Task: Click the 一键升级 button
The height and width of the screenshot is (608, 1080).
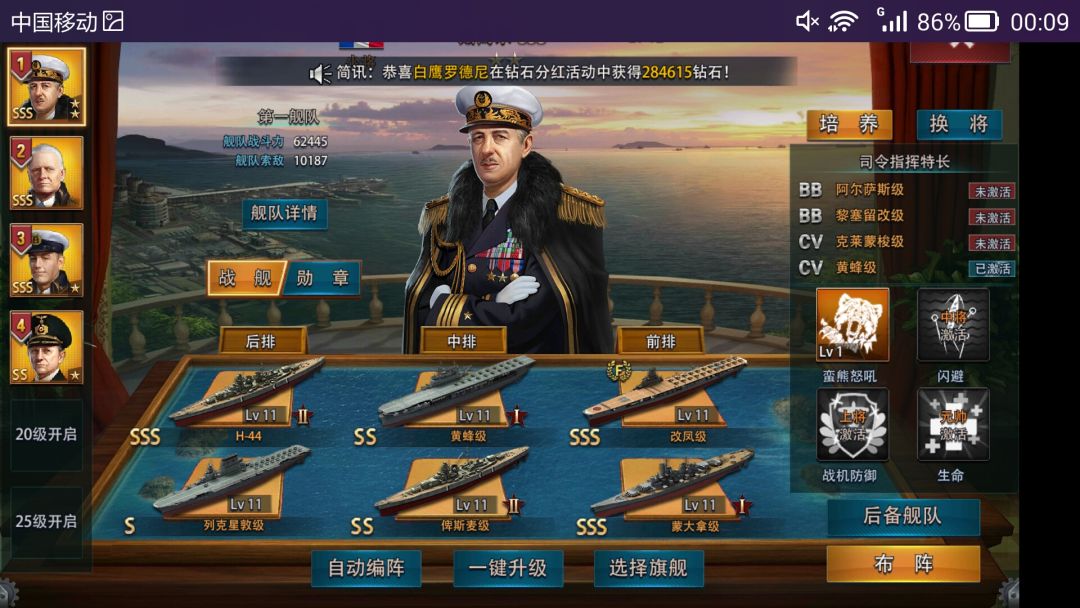Action: point(508,568)
